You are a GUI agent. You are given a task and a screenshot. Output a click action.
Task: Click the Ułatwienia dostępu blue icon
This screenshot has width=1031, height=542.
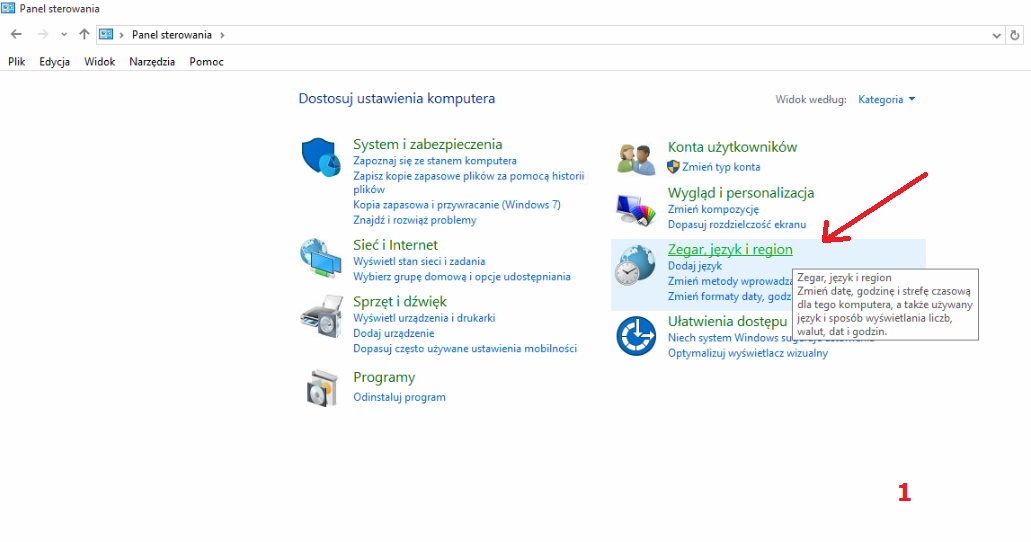pyautogui.click(x=636, y=336)
